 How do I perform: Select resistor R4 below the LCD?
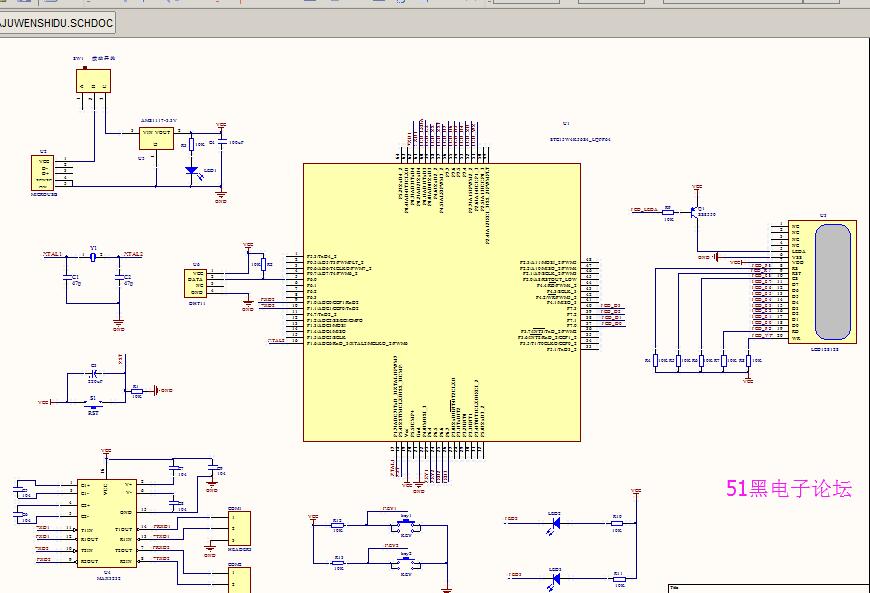click(x=655, y=361)
